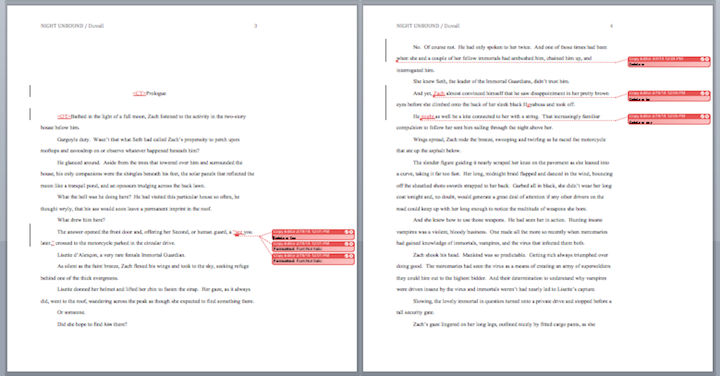Accept the 'Deleted: See' change balloon on page 3
Screen dimensions: 720x376
point(347,232)
